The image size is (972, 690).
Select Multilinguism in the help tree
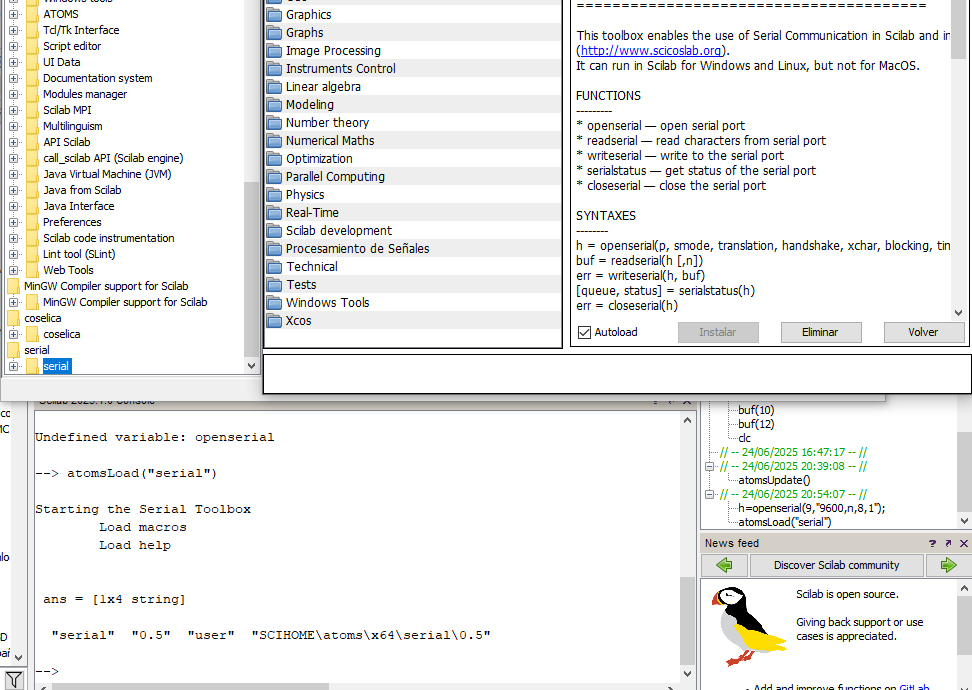73,126
